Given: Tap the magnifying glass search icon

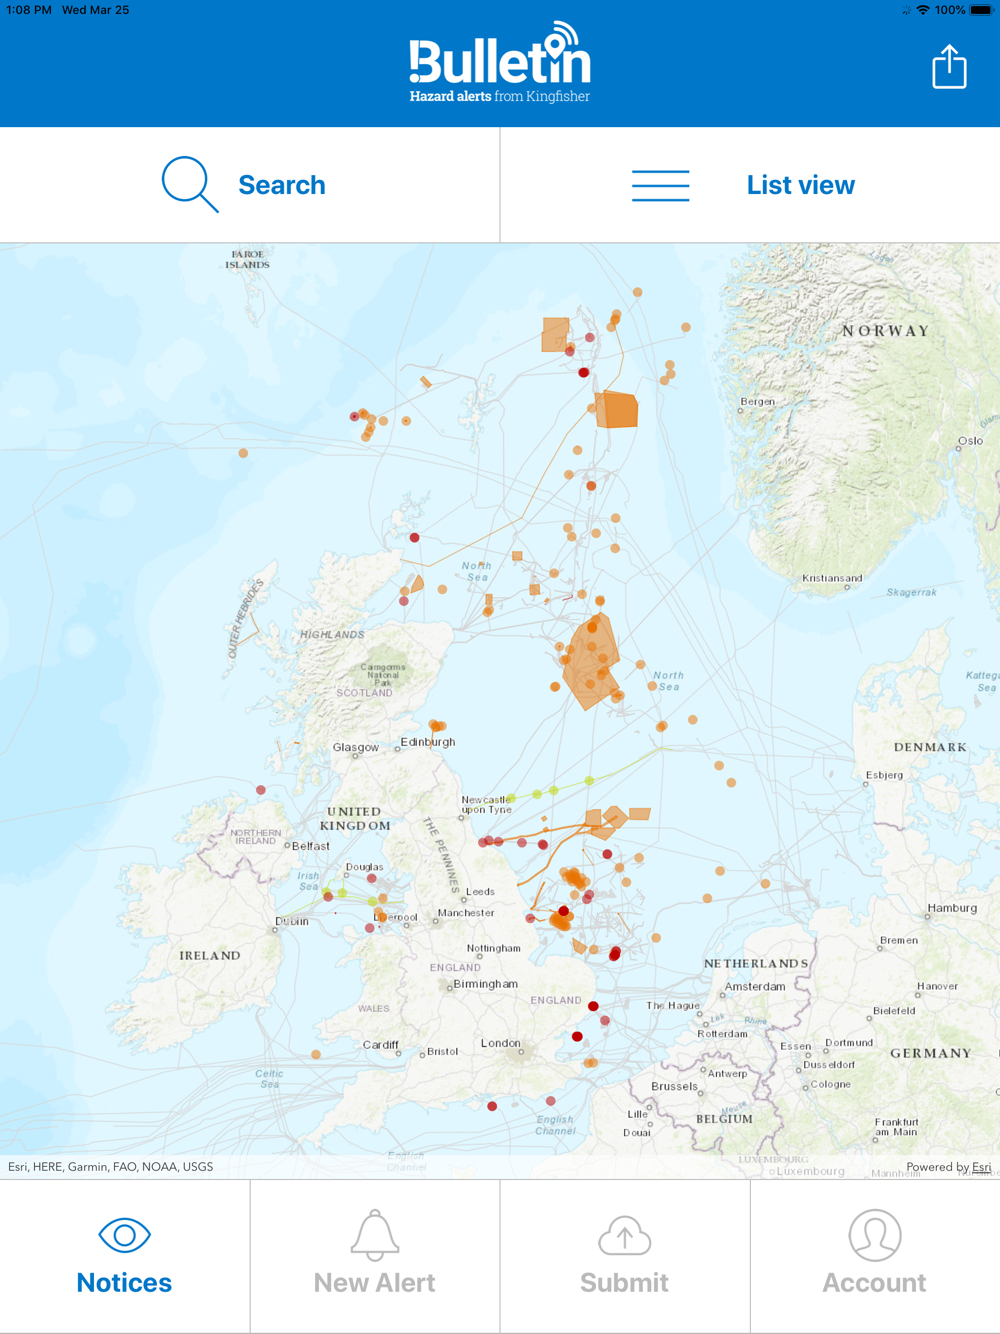Looking at the screenshot, I should (190, 184).
